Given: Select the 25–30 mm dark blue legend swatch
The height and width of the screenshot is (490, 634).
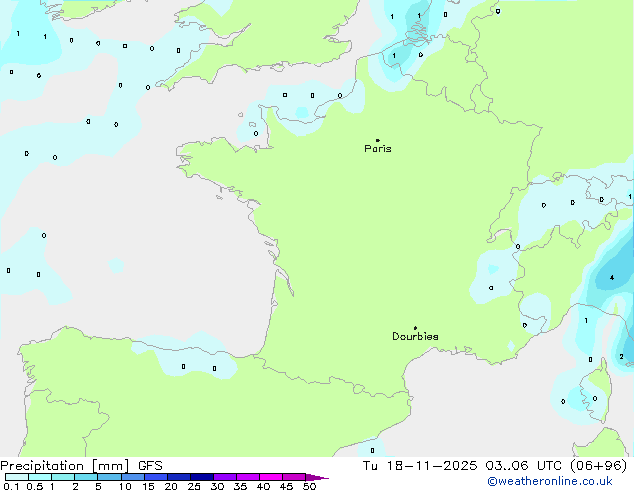Looking at the screenshot, I should [202, 477].
